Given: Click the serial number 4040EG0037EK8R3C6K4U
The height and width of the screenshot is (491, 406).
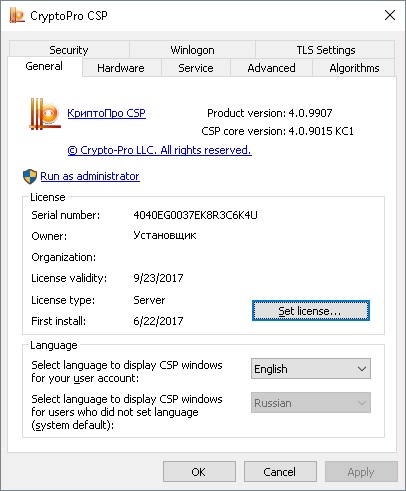Looking at the screenshot, I should [195, 215].
